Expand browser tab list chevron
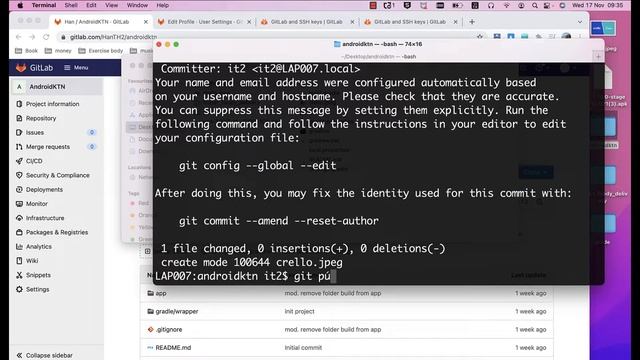Screen dimensions: 640x360 [x=580, y=22]
